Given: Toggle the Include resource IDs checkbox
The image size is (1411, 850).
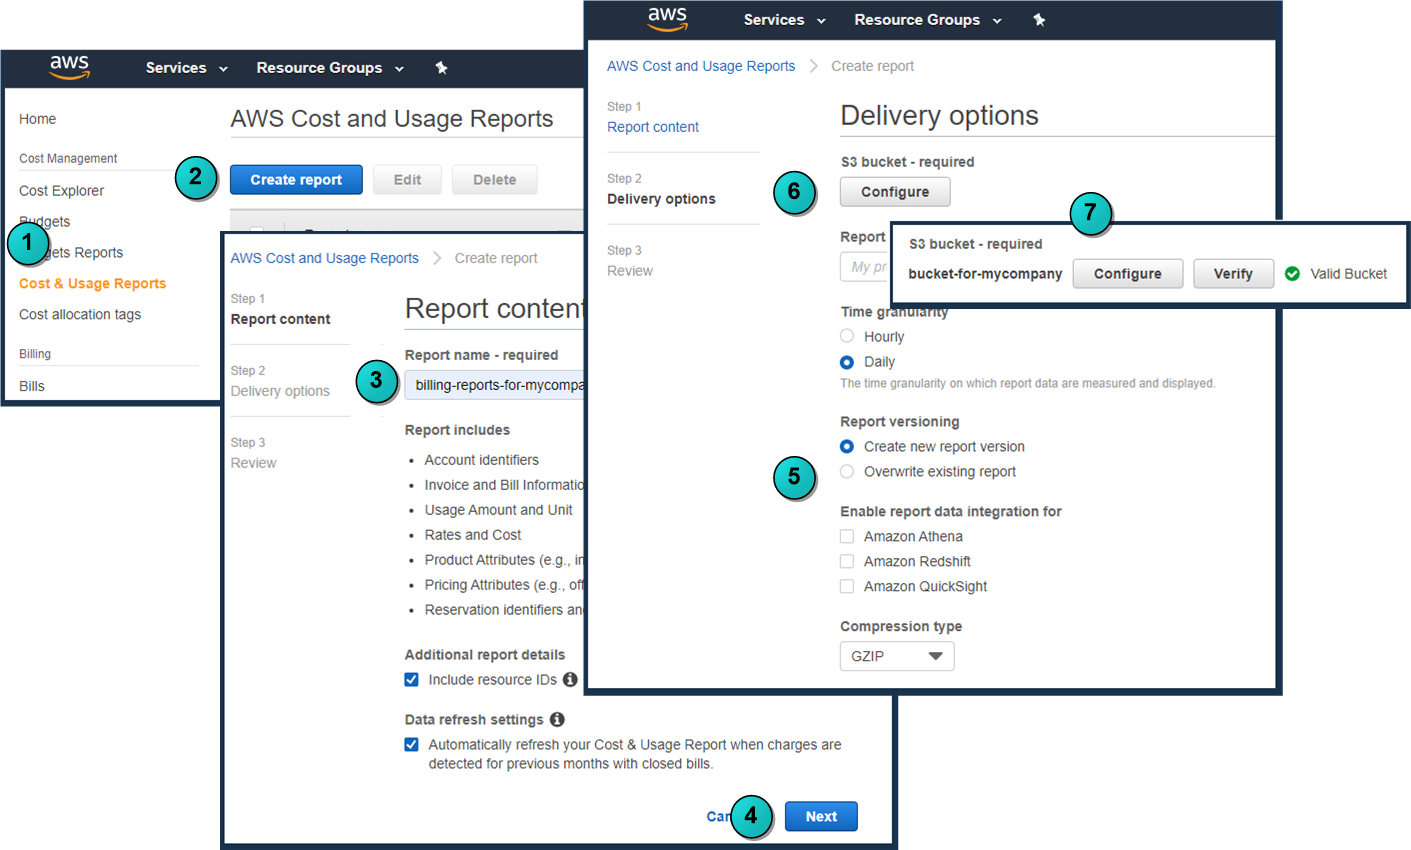Looking at the screenshot, I should pyautogui.click(x=411, y=680).
